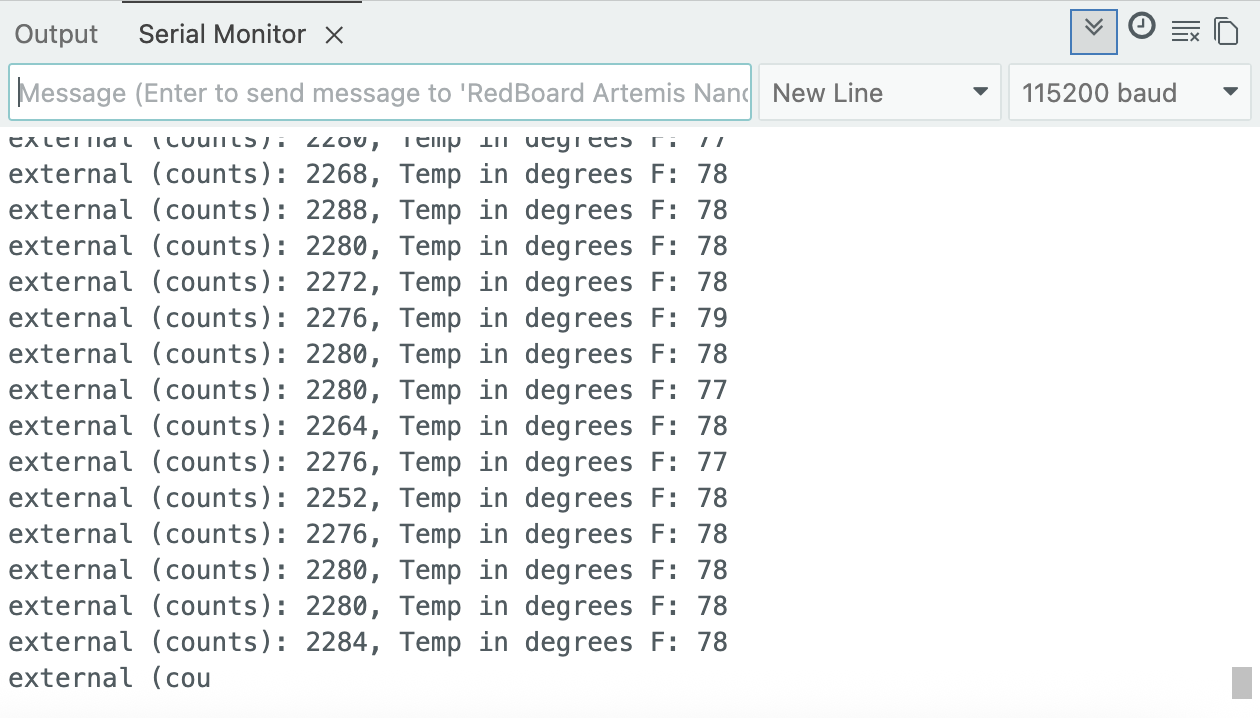Click the output line with counts 2268
Viewport: 1260px width, 718px height.
coord(367,174)
